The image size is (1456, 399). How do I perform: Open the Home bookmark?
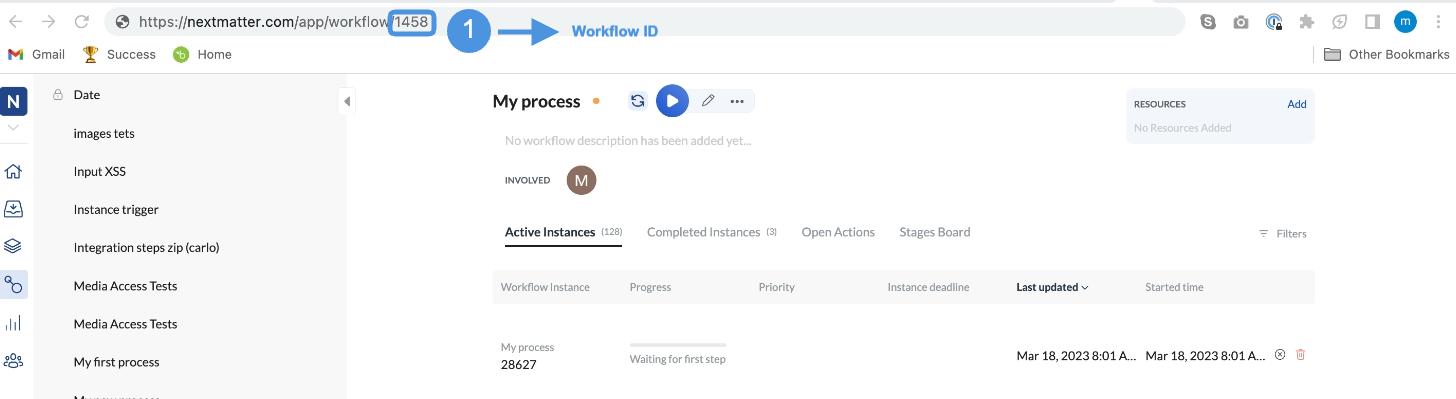tap(202, 54)
